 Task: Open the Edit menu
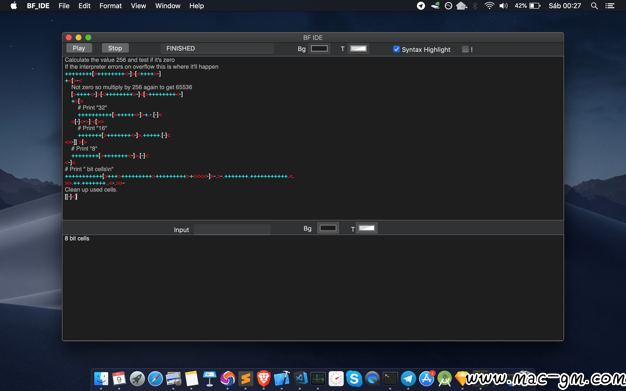(x=84, y=6)
